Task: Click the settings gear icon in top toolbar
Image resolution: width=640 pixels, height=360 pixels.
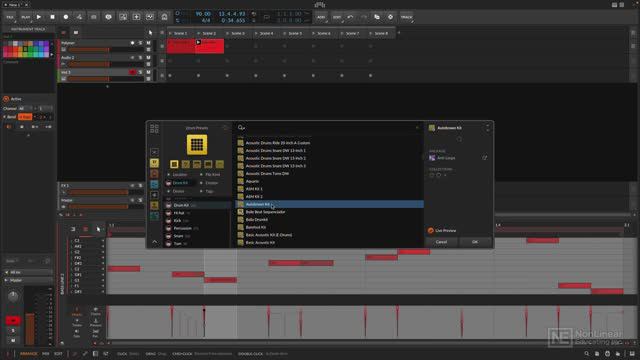Action: (x=390, y=17)
